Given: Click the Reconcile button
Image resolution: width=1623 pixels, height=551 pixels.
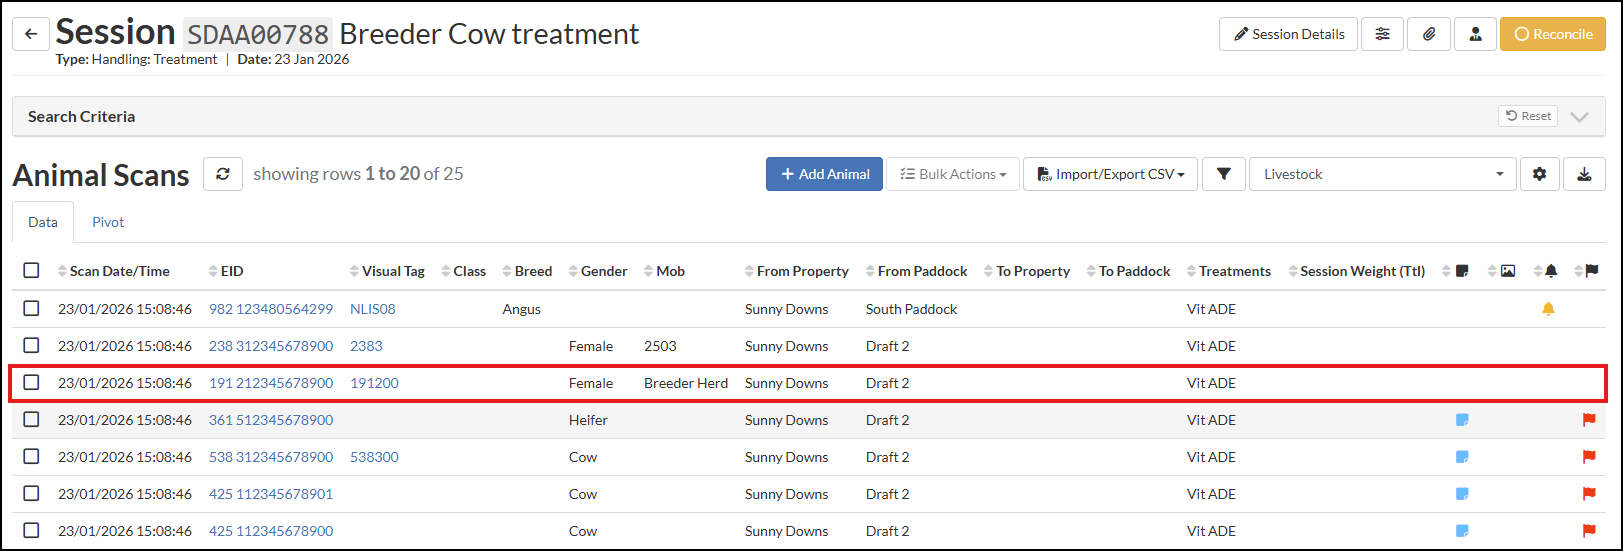Looking at the screenshot, I should (x=1552, y=34).
